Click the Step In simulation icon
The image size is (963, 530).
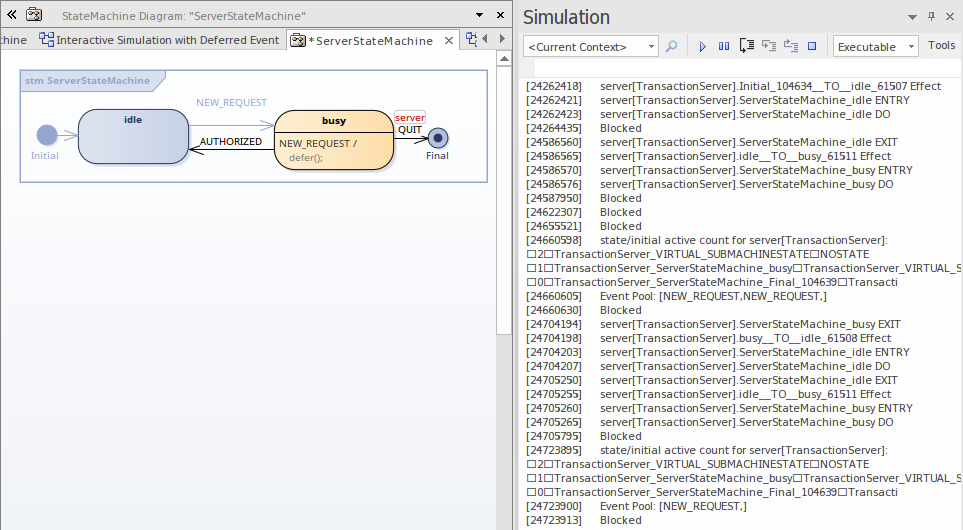768,47
